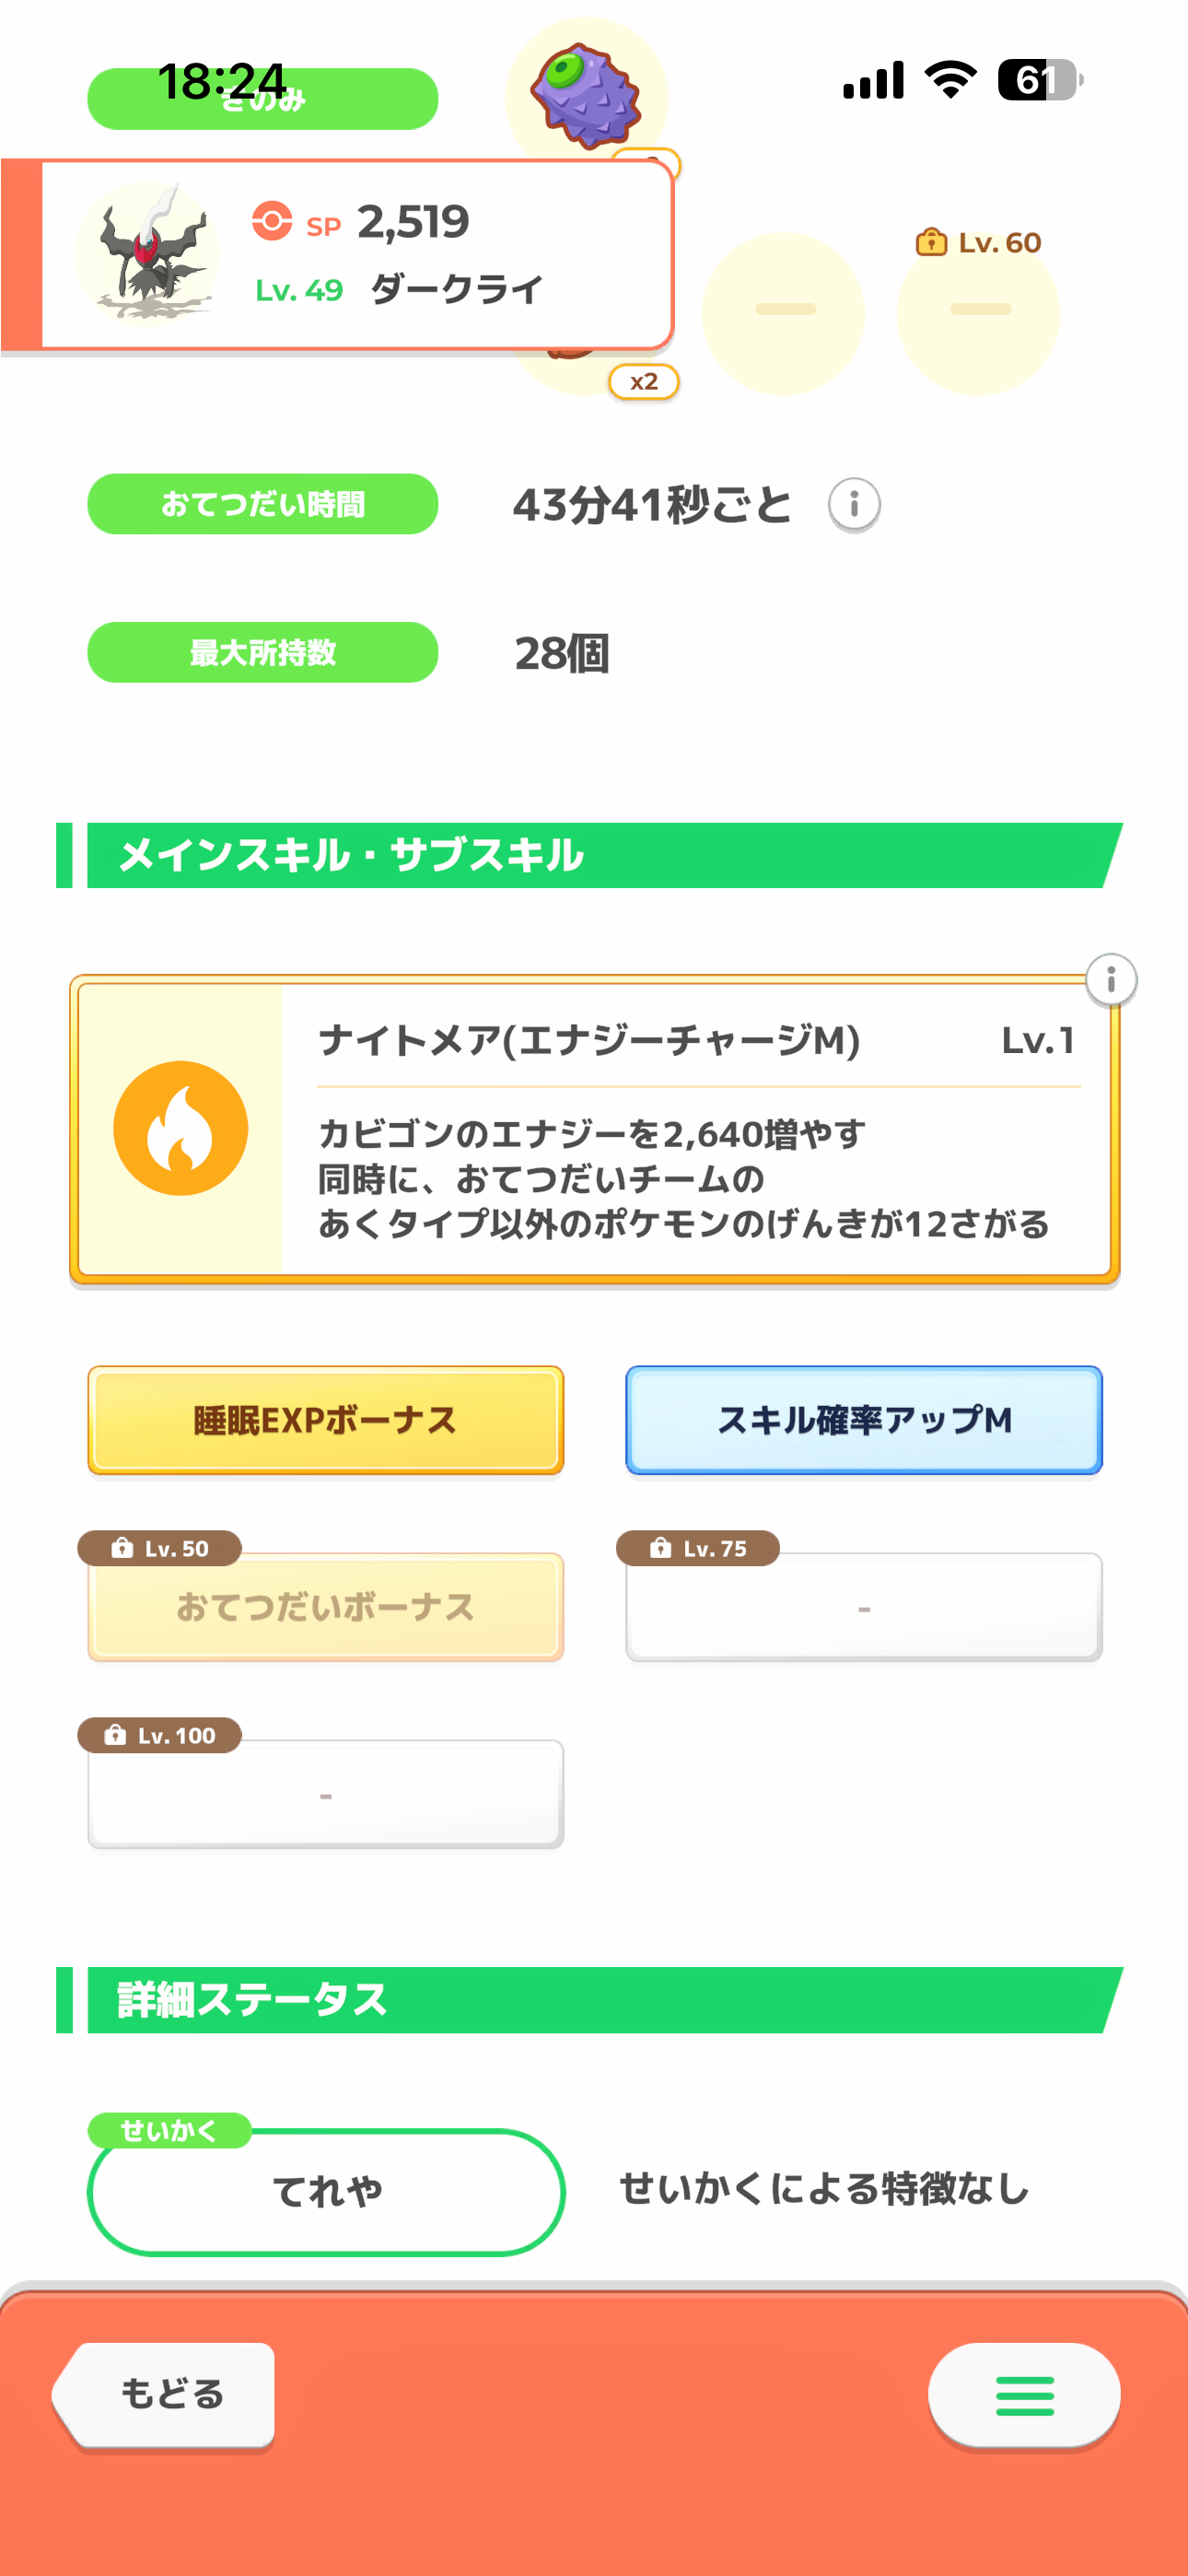Screen dimensions: 1188x2576
Task: Tap the locked Lv. 100 sub skill slot
Action: click(326, 1794)
